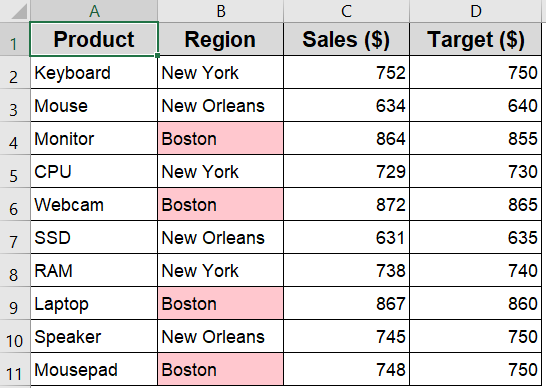
Task: Select row 10 header
Action: pyautogui.click(x=15, y=336)
